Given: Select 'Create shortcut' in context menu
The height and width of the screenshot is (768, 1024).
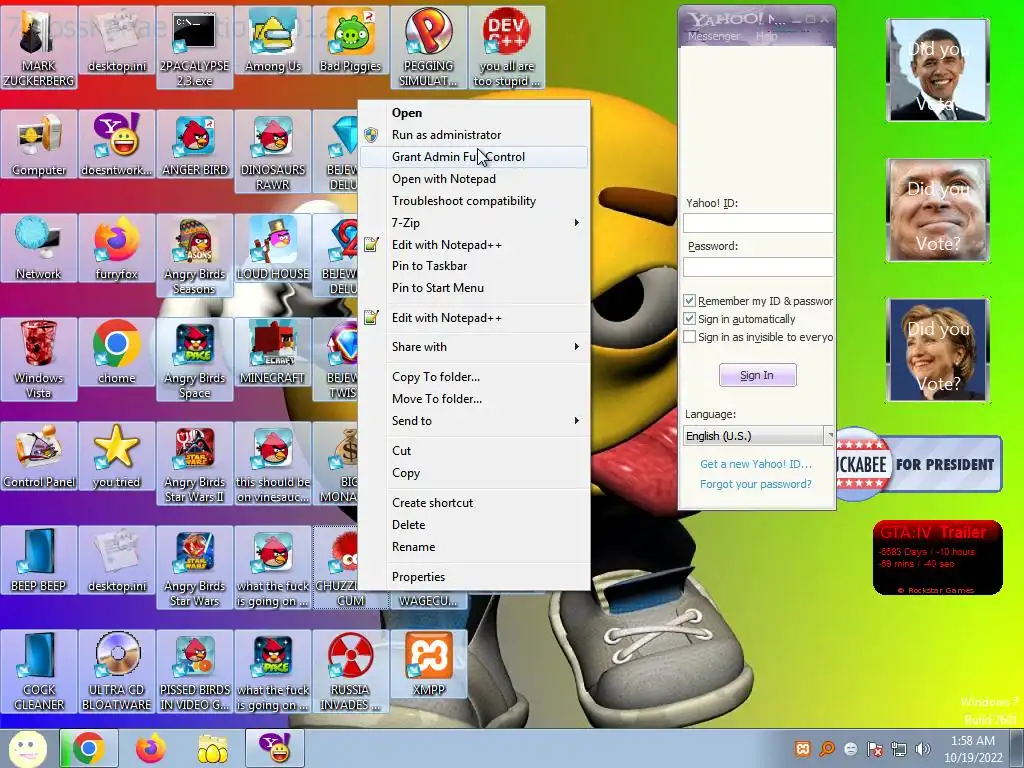Looking at the screenshot, I should pos(474,503).
